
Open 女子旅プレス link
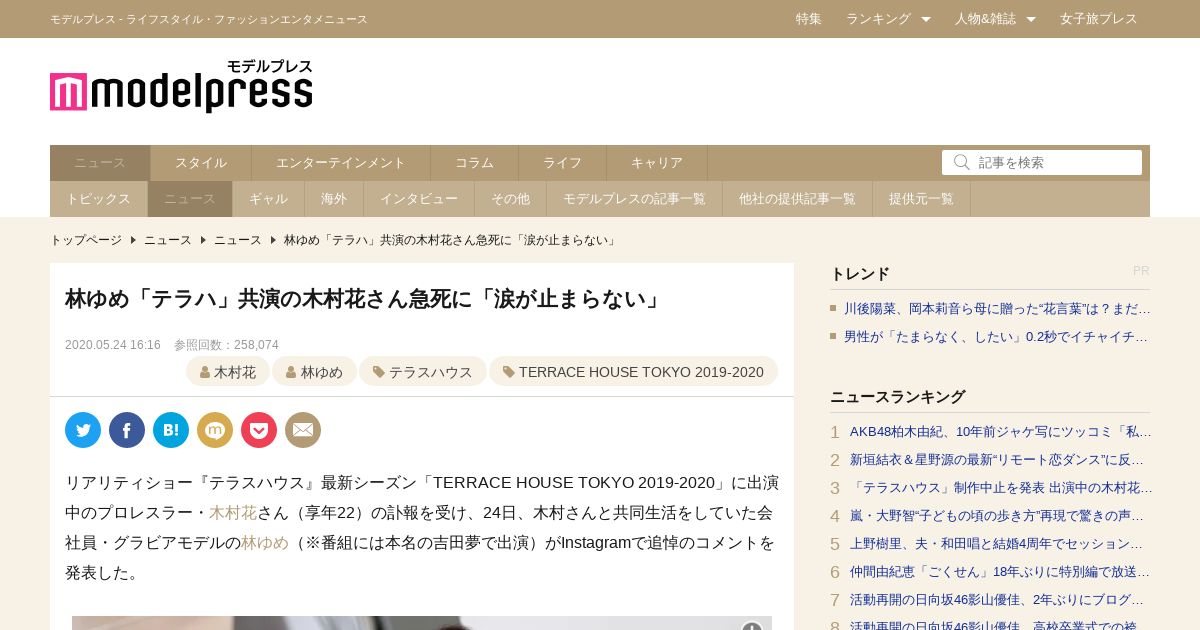click(1099, 19)
